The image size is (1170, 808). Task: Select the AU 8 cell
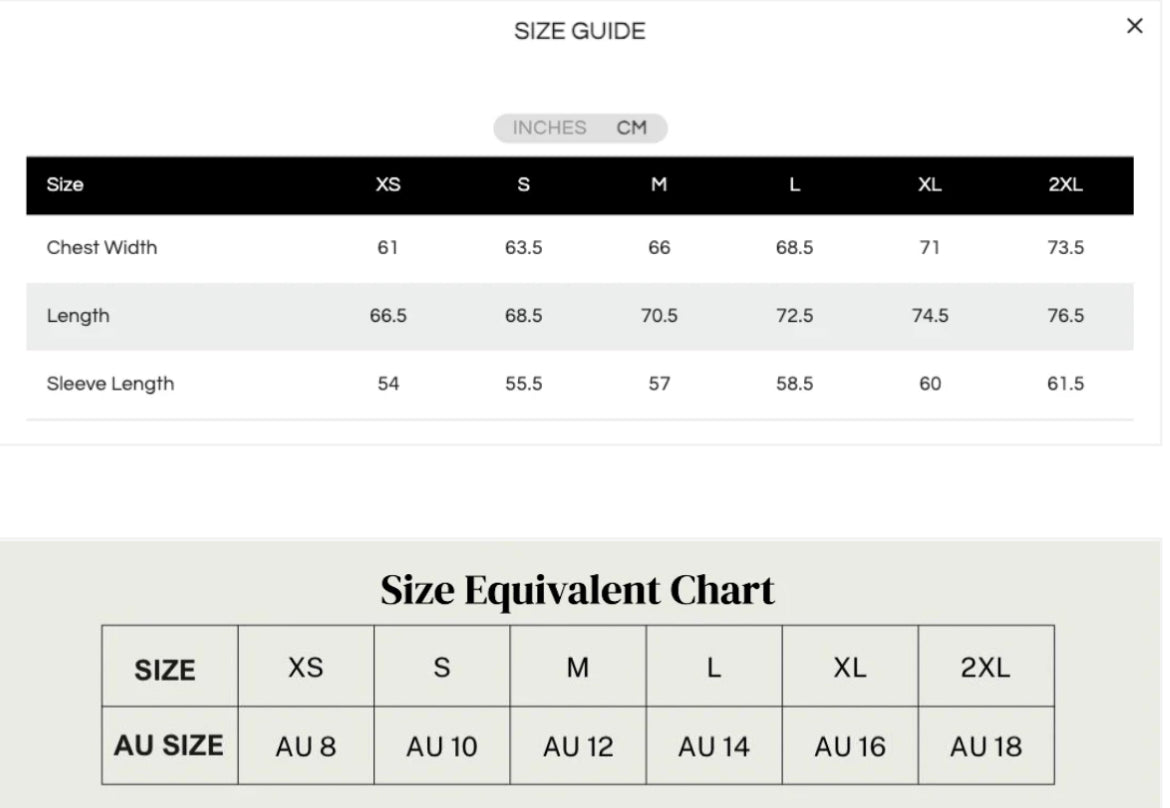pos(306,746)
